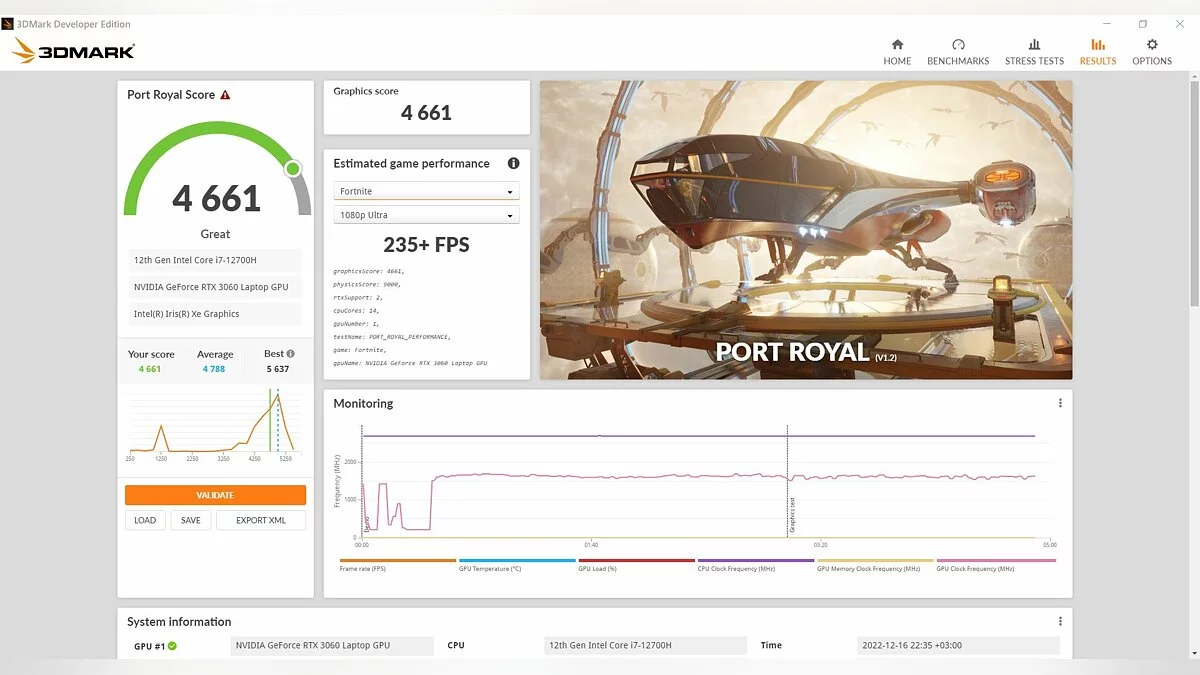Click the warning icon next to Port Royal Score
This screenshot has width=1200, height=675.
click(x=225, y=95)
